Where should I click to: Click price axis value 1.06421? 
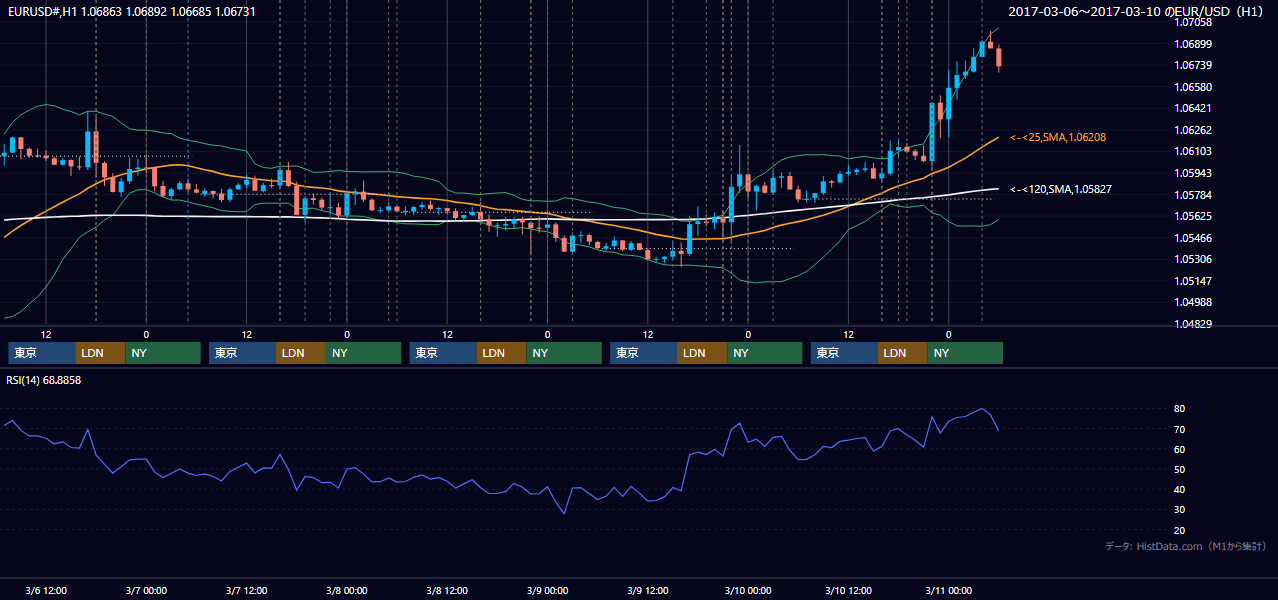1192,108
